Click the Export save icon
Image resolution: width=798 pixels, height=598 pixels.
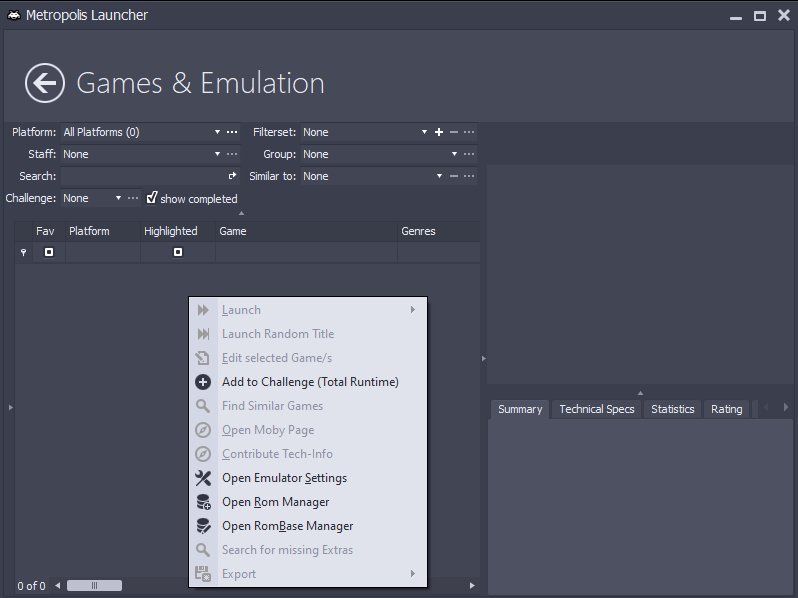pyautogui.click(x=203, y=574)
